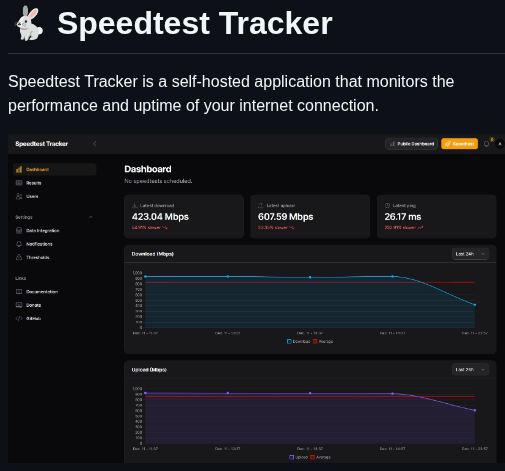Viewport: 505px width, 471px height.
Task: Open the notification bell in the top bar
Action: [487, 144]
